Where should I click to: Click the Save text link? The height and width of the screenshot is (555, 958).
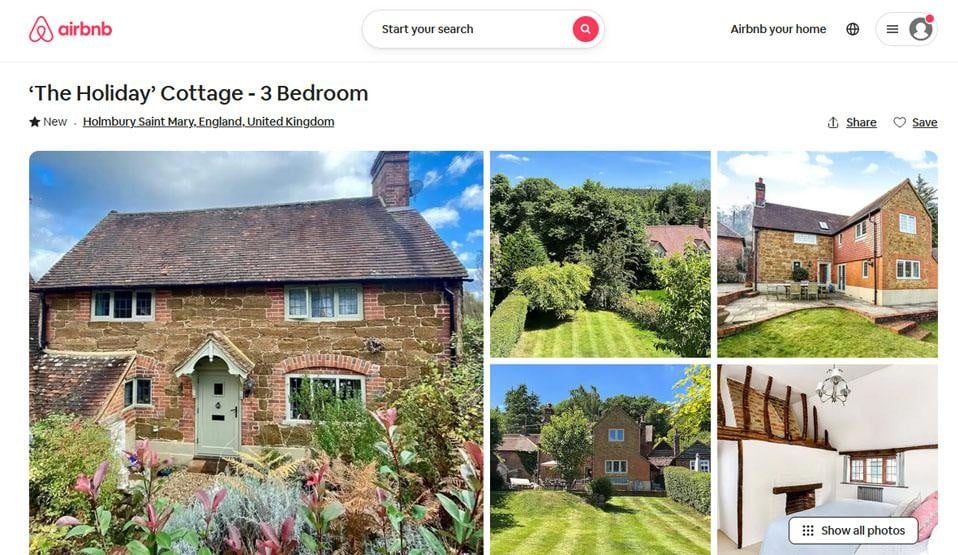pos(924,122)
